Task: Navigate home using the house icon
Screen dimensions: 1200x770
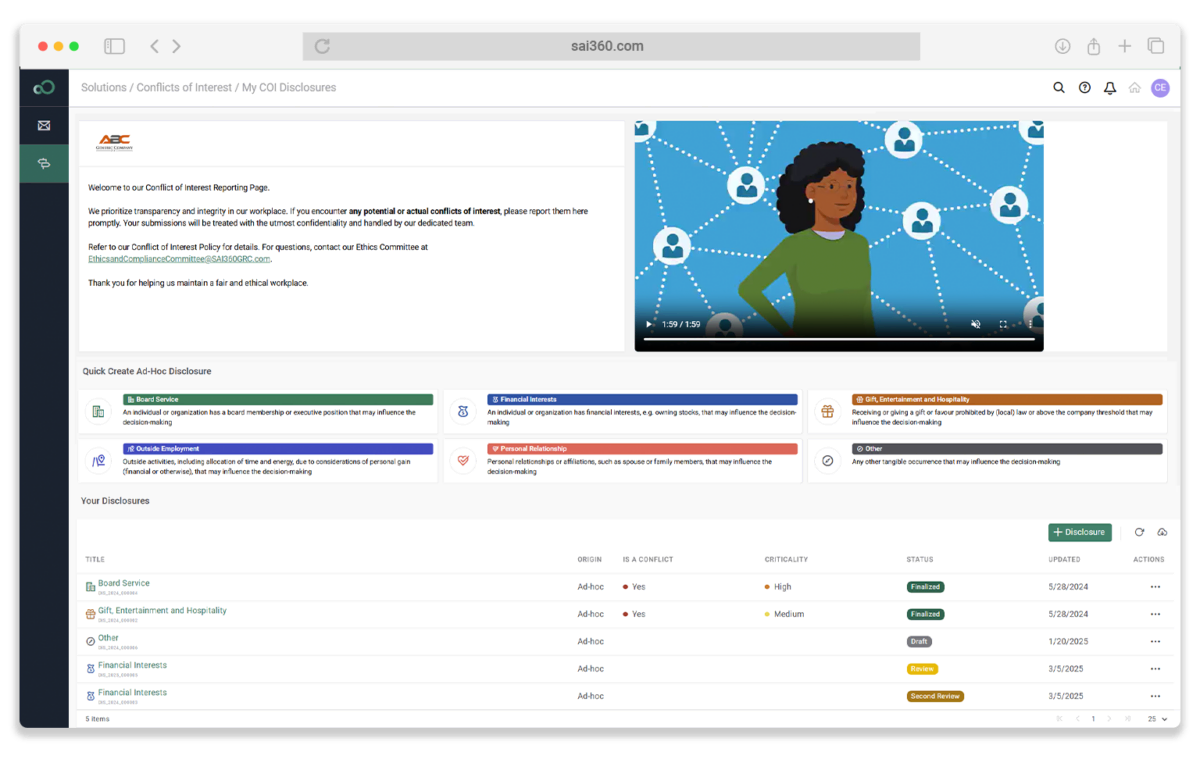Action: tap(1134, 88)
